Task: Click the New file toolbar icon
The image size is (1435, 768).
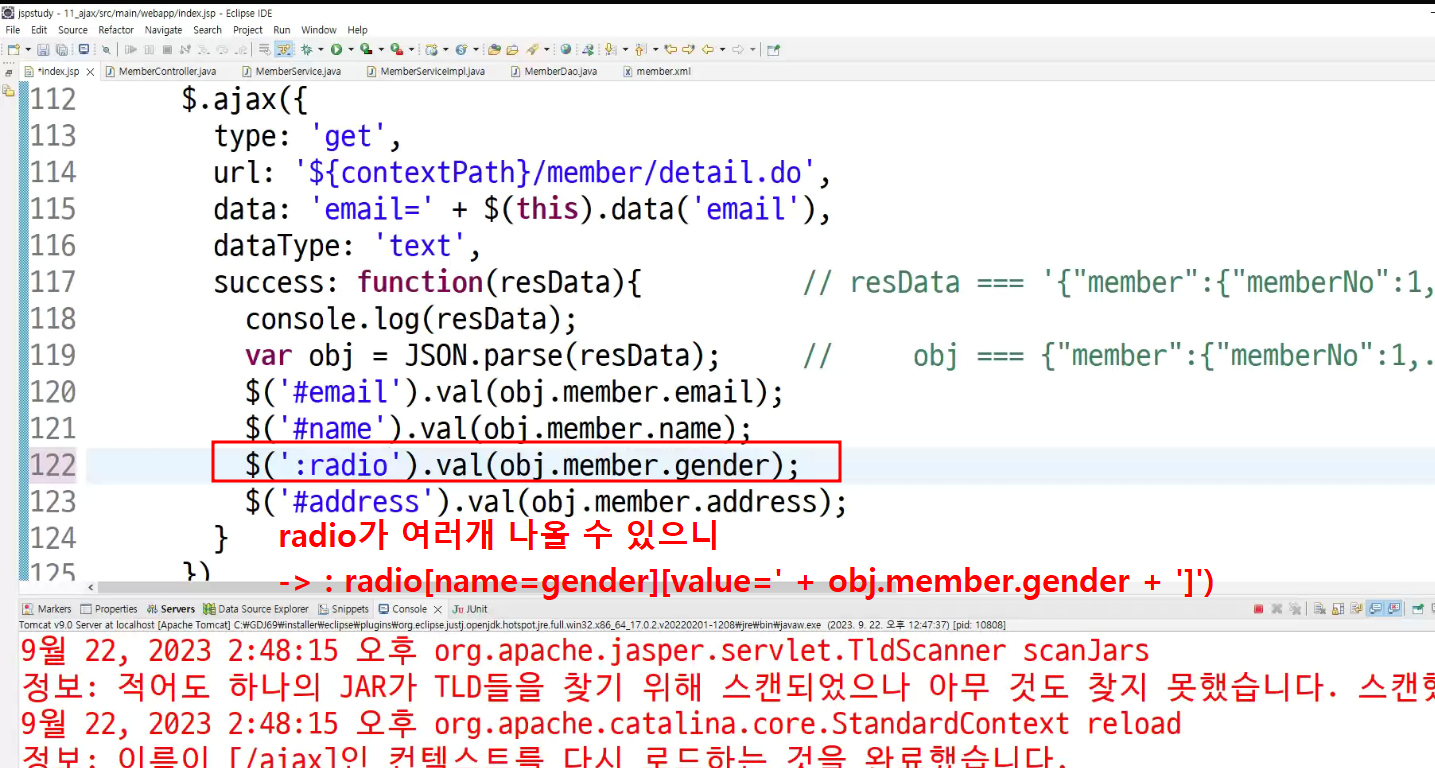Action: click(13, 49)
